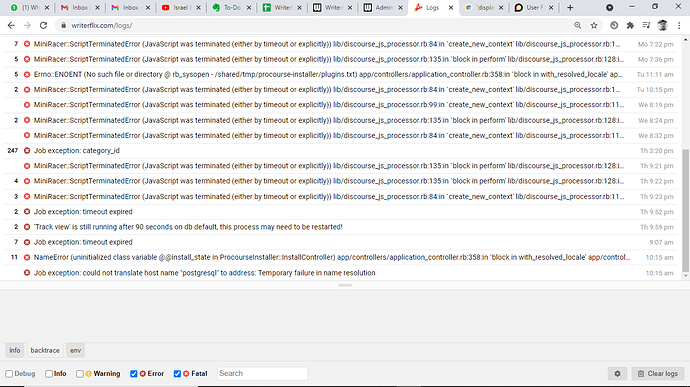The height and width of the screenshot is (387, 690).
Task: Click the tab search dropdown circle icon
Action: (609, 7)
